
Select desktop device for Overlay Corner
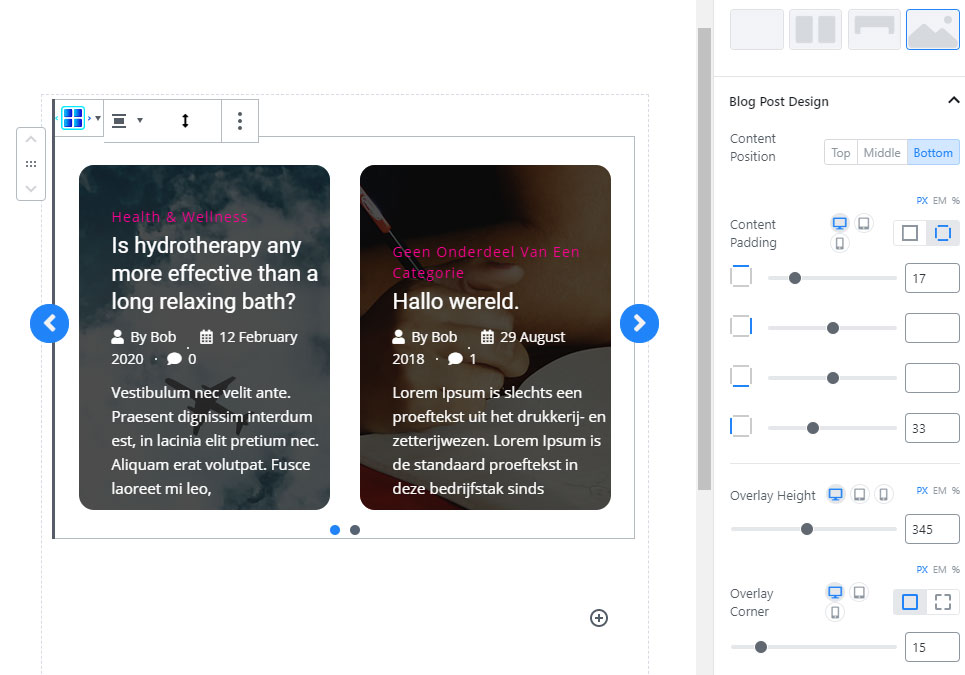835,592
